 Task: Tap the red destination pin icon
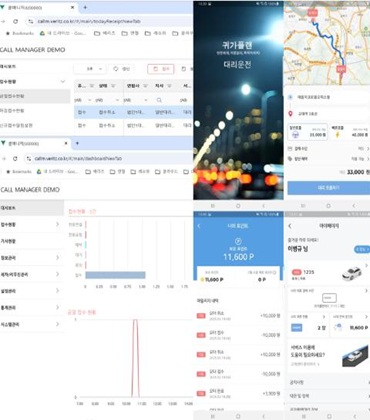click(290, 114)
